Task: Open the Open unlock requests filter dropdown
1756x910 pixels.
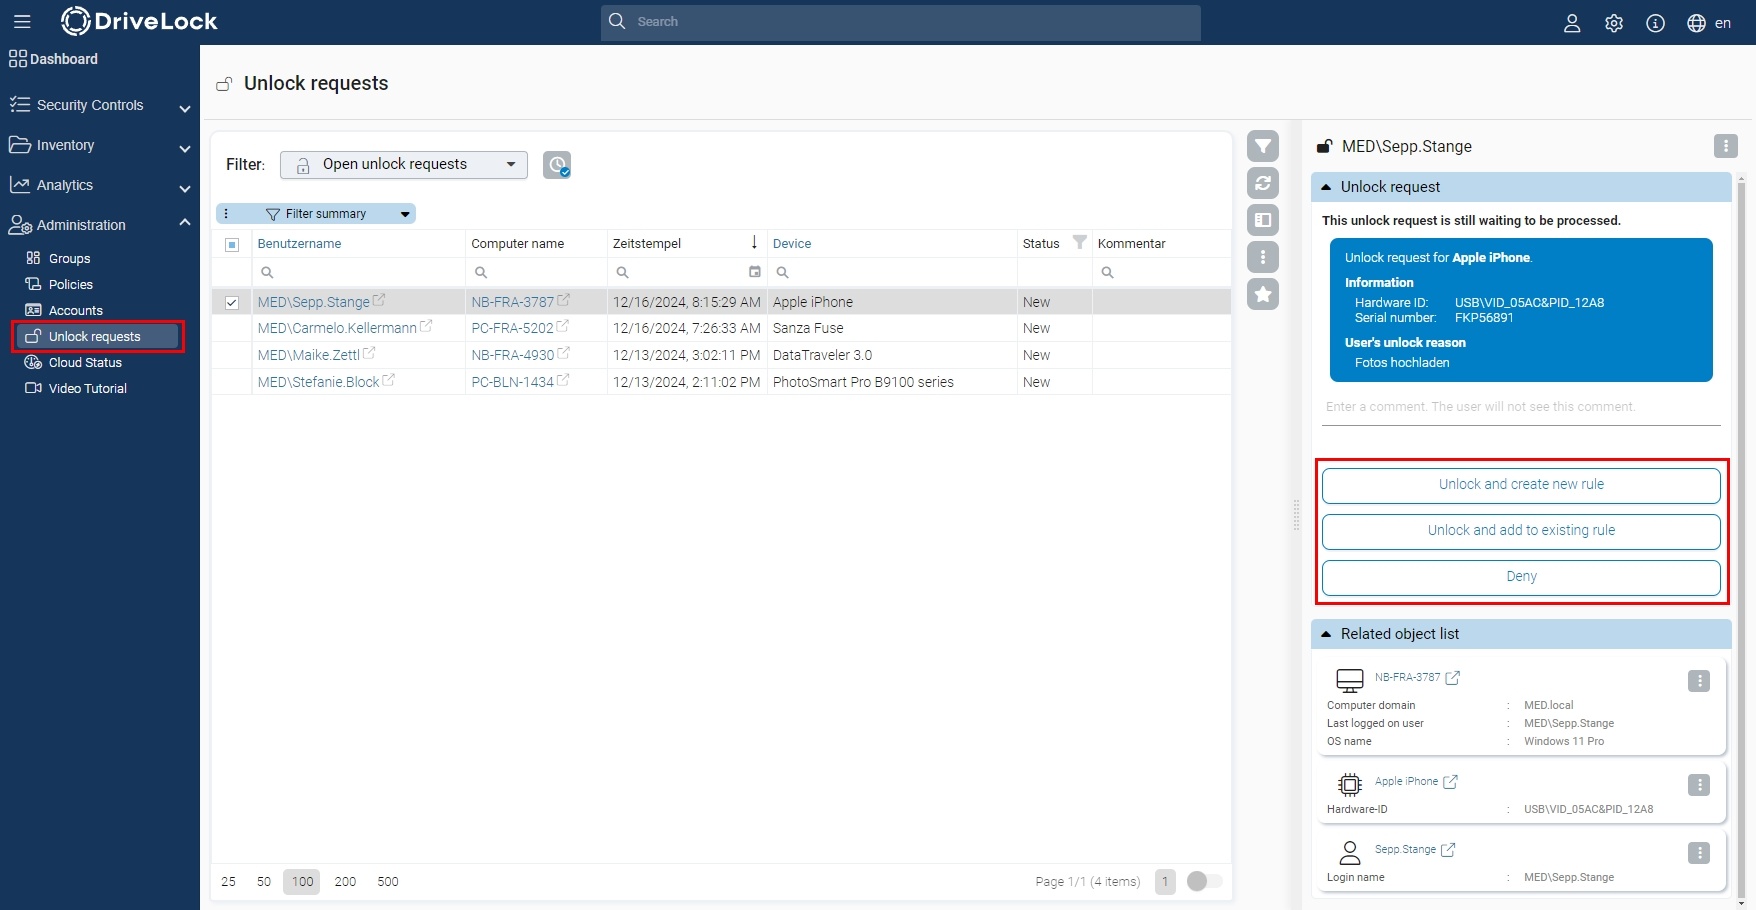Action: [404, 165]
